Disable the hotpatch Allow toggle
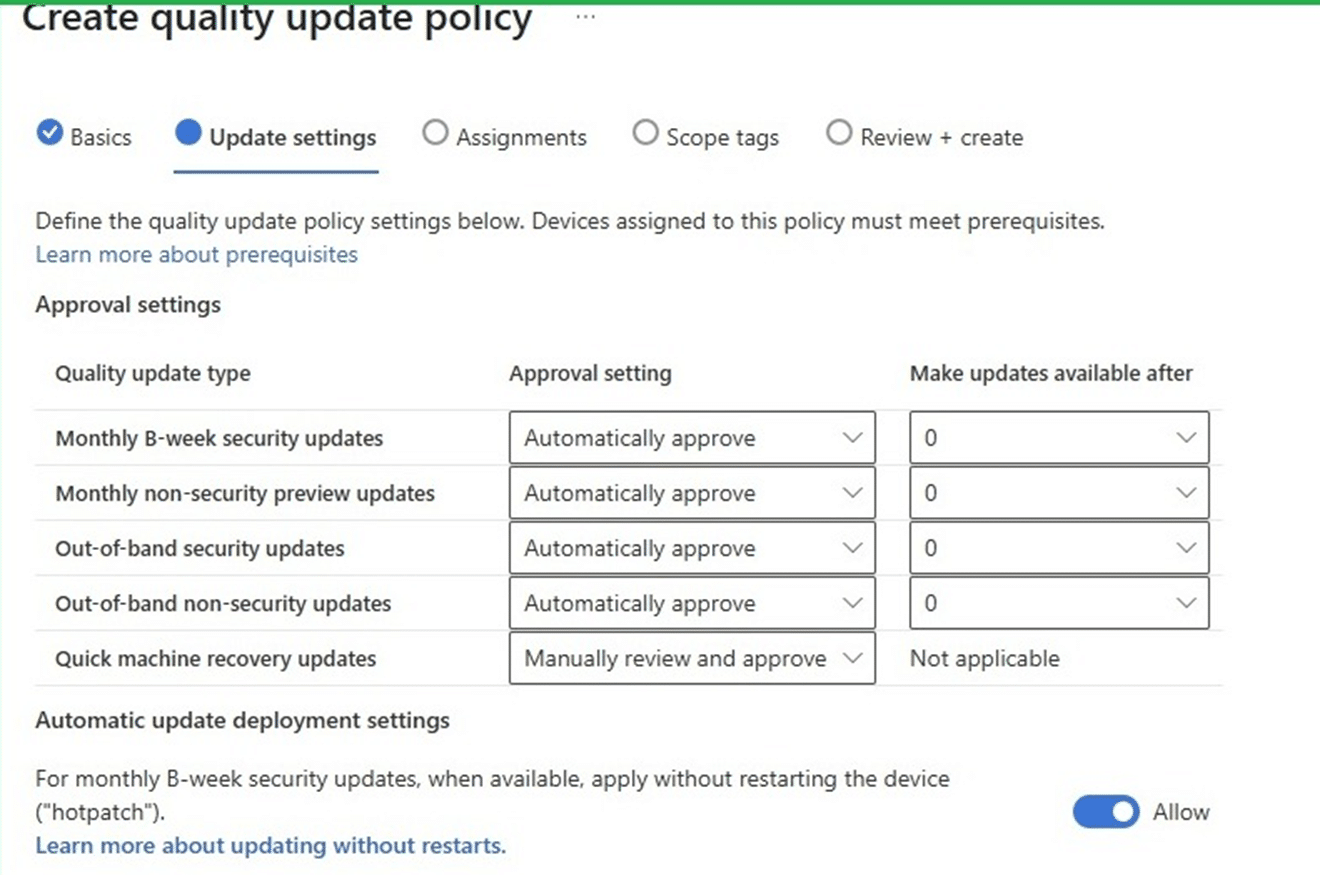 [x=1105, y=812]
